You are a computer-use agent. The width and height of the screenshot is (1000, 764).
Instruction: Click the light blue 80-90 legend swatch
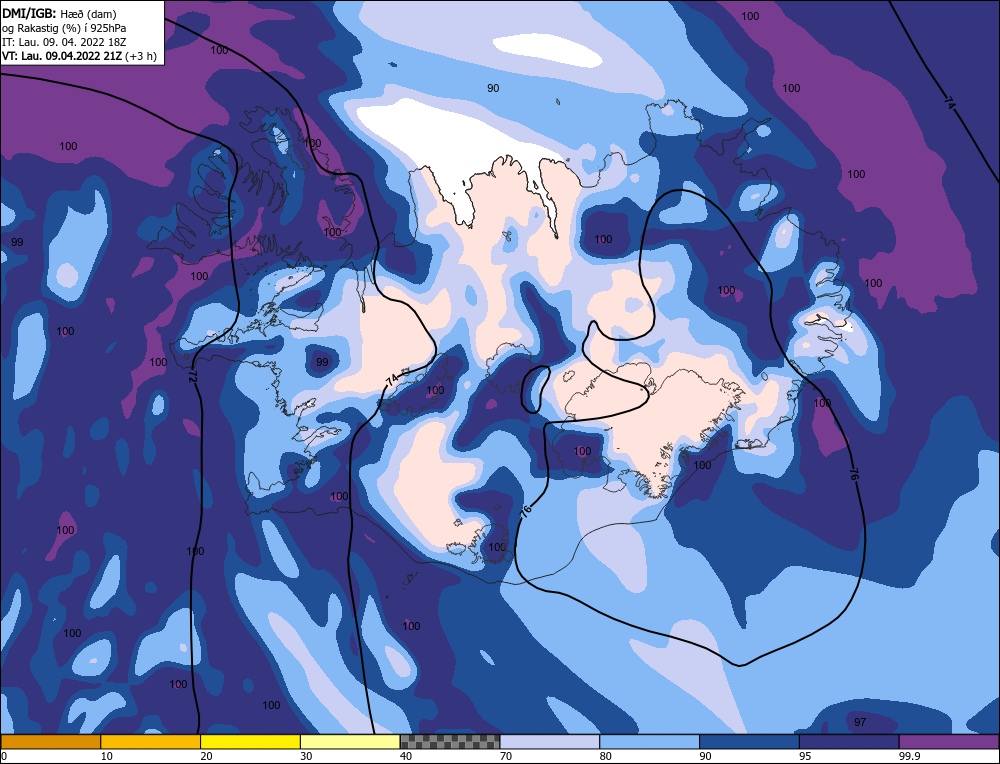coord(649,742)
